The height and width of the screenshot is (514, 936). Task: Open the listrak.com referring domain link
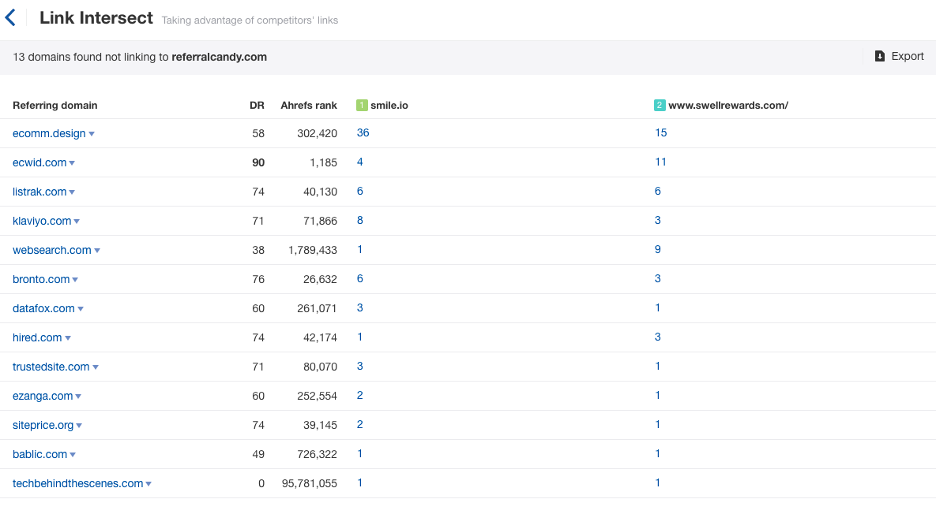pyautogui.click(x=39, y=192)
